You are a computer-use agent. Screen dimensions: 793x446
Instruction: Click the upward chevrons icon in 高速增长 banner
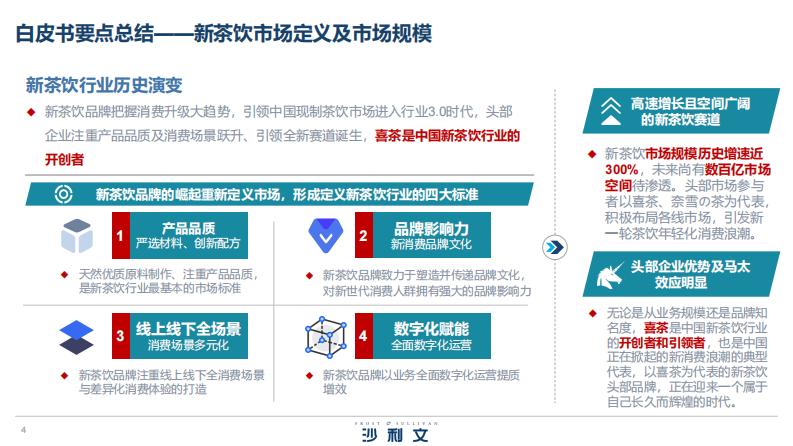tap(610, 111)
